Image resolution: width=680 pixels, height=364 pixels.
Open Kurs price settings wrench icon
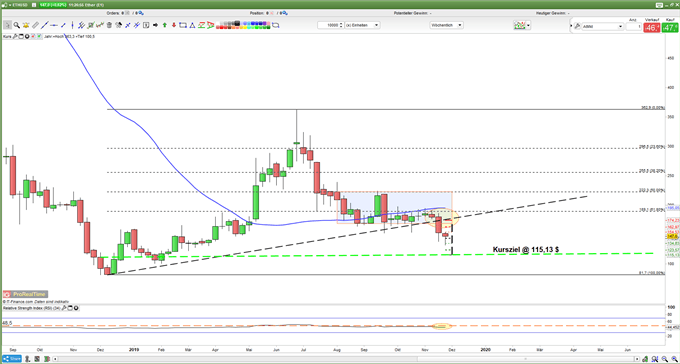pos(15,36)
